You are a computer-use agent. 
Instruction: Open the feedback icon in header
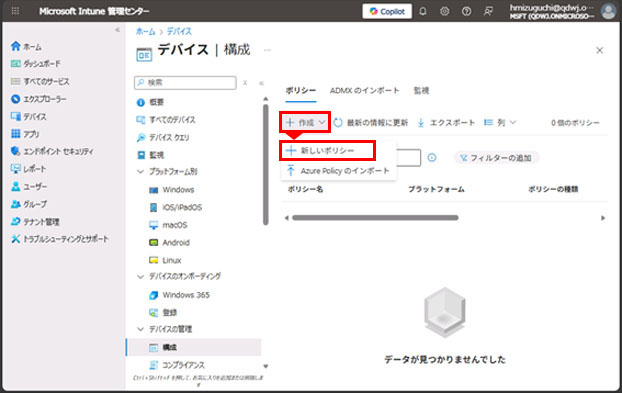click(488, 12)
